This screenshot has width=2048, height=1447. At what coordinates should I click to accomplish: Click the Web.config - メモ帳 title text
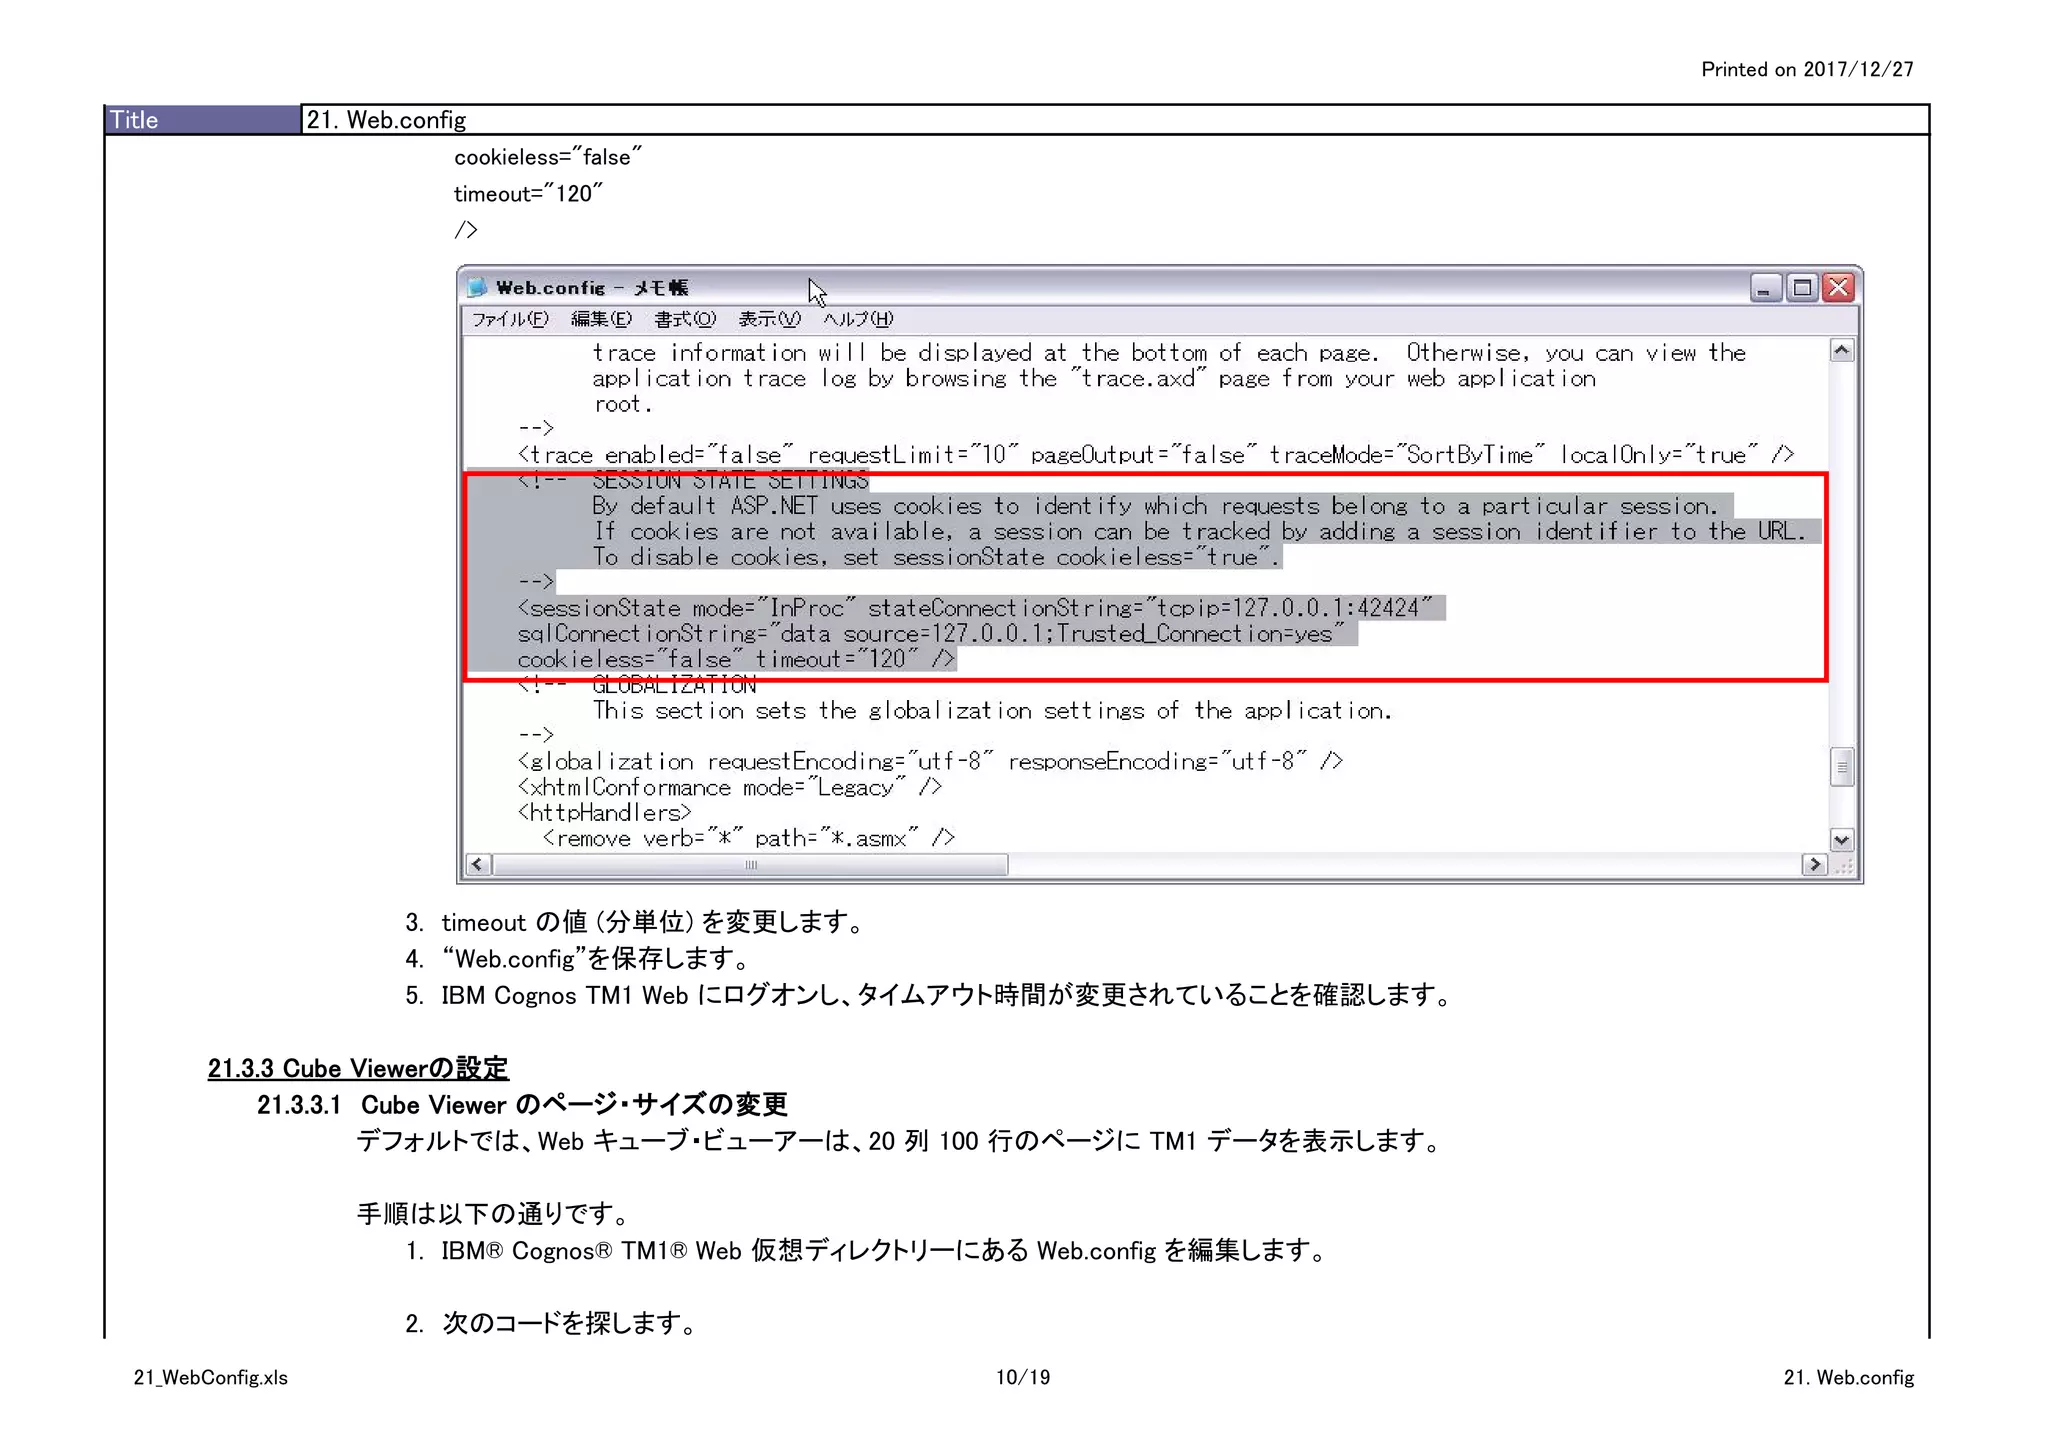pyautogui.click(x=592, y=288)
